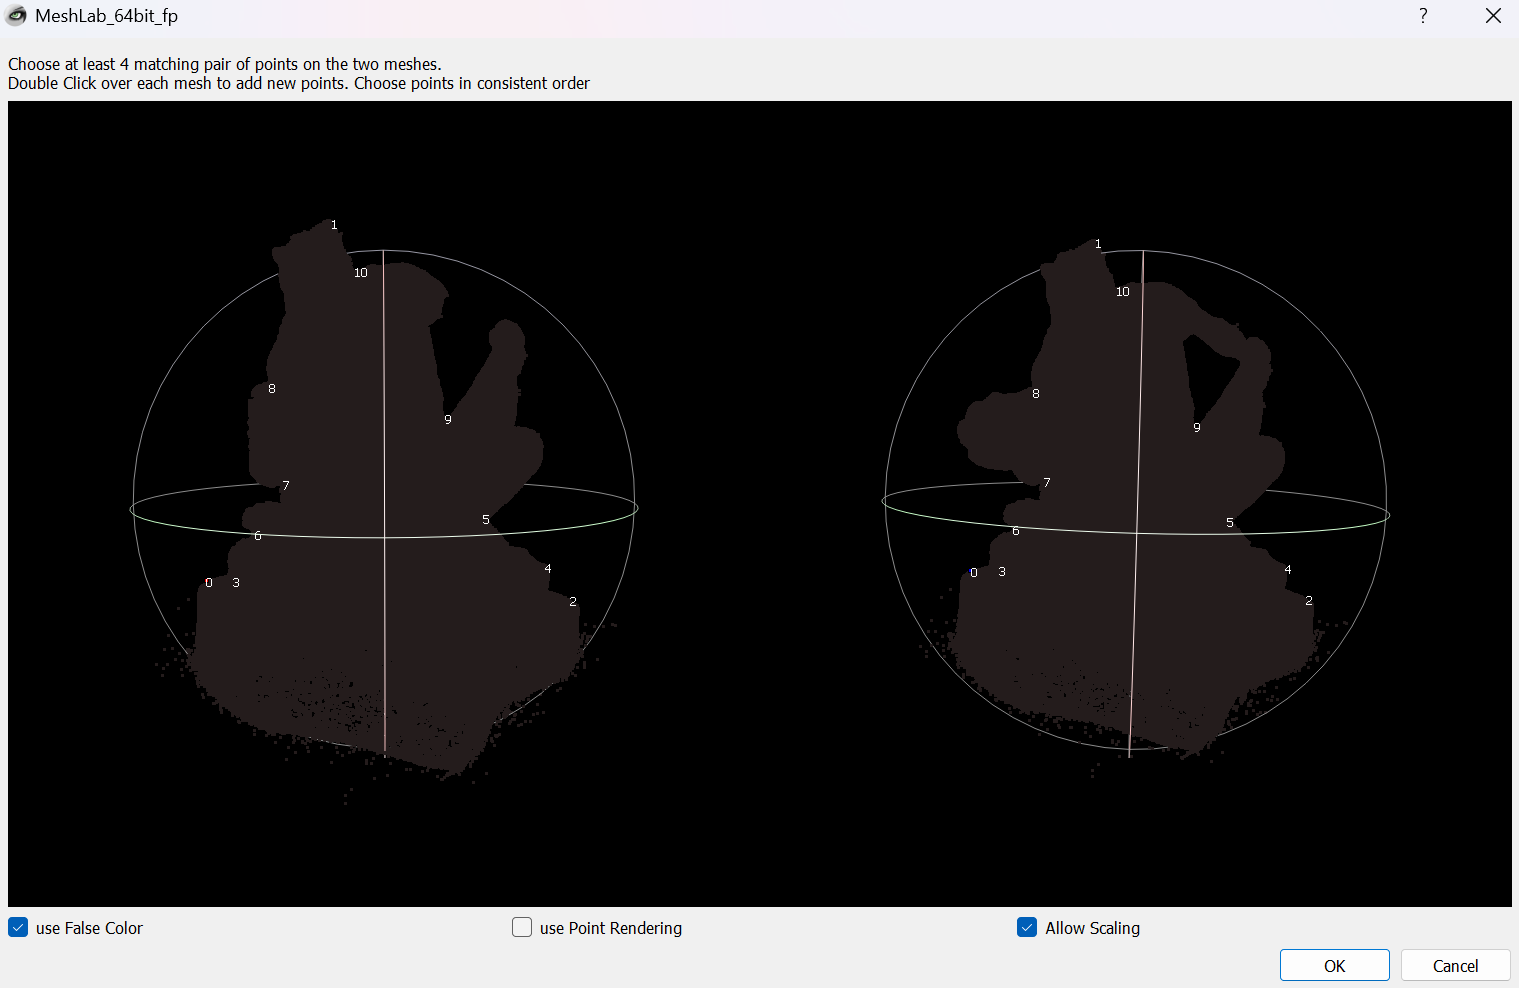Screen dimensions: 1519x988
Task: Confirm alignment with the OK button
Action: pos(1334,965)
